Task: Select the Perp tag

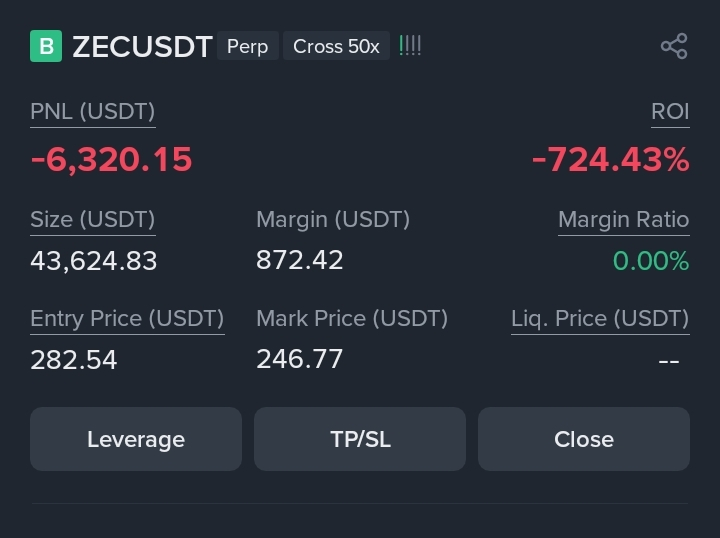Action: point(248,46)
